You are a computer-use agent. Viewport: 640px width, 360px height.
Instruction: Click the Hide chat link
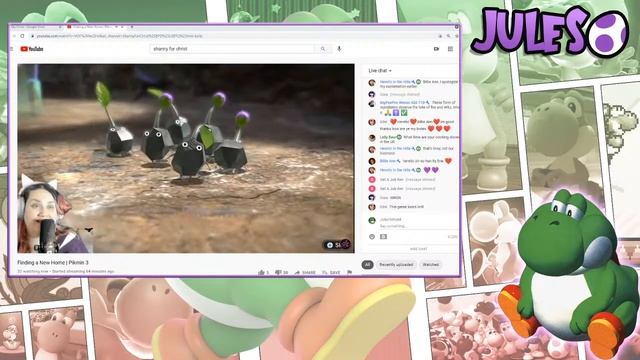click(x=418, y=249)
